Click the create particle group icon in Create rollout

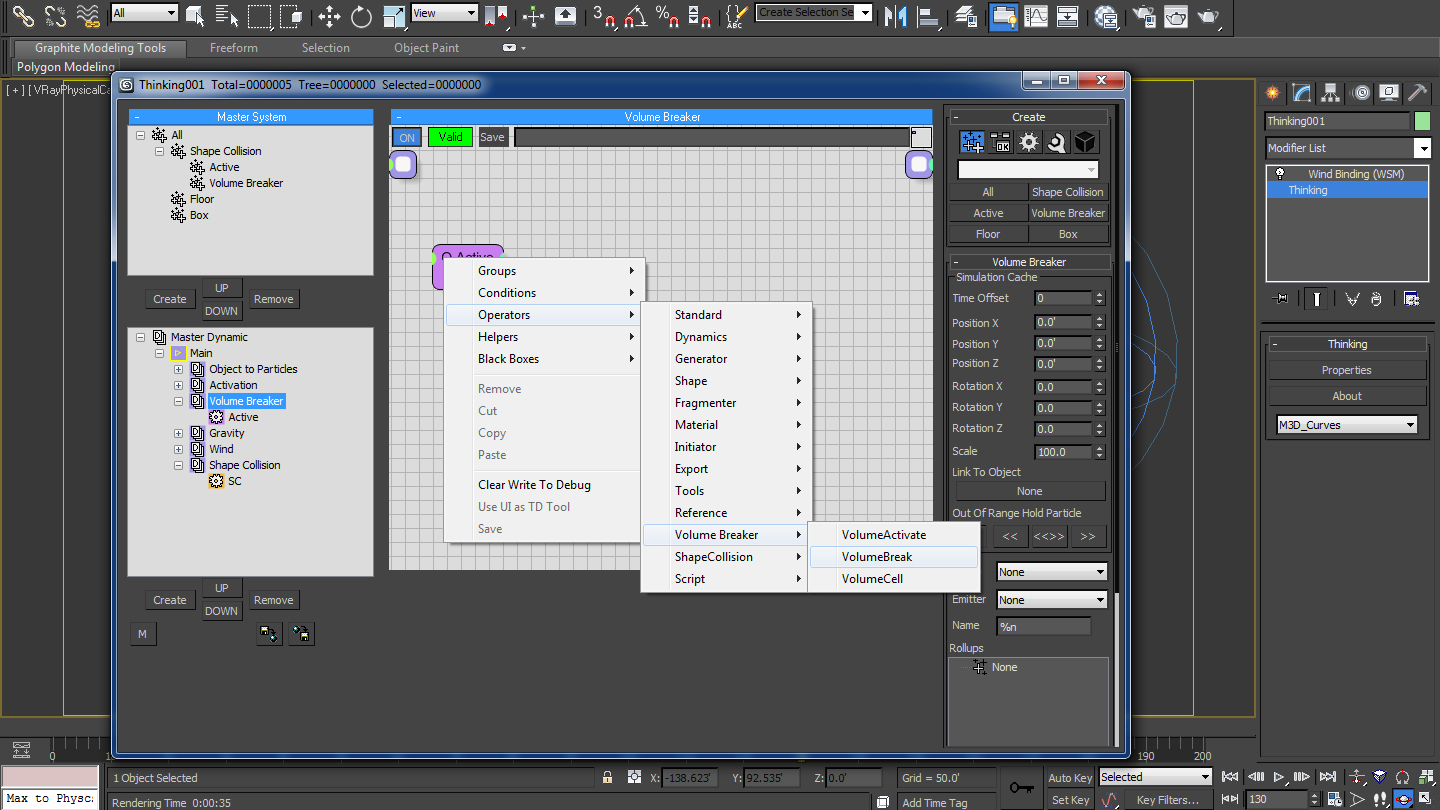click(972, 142)
